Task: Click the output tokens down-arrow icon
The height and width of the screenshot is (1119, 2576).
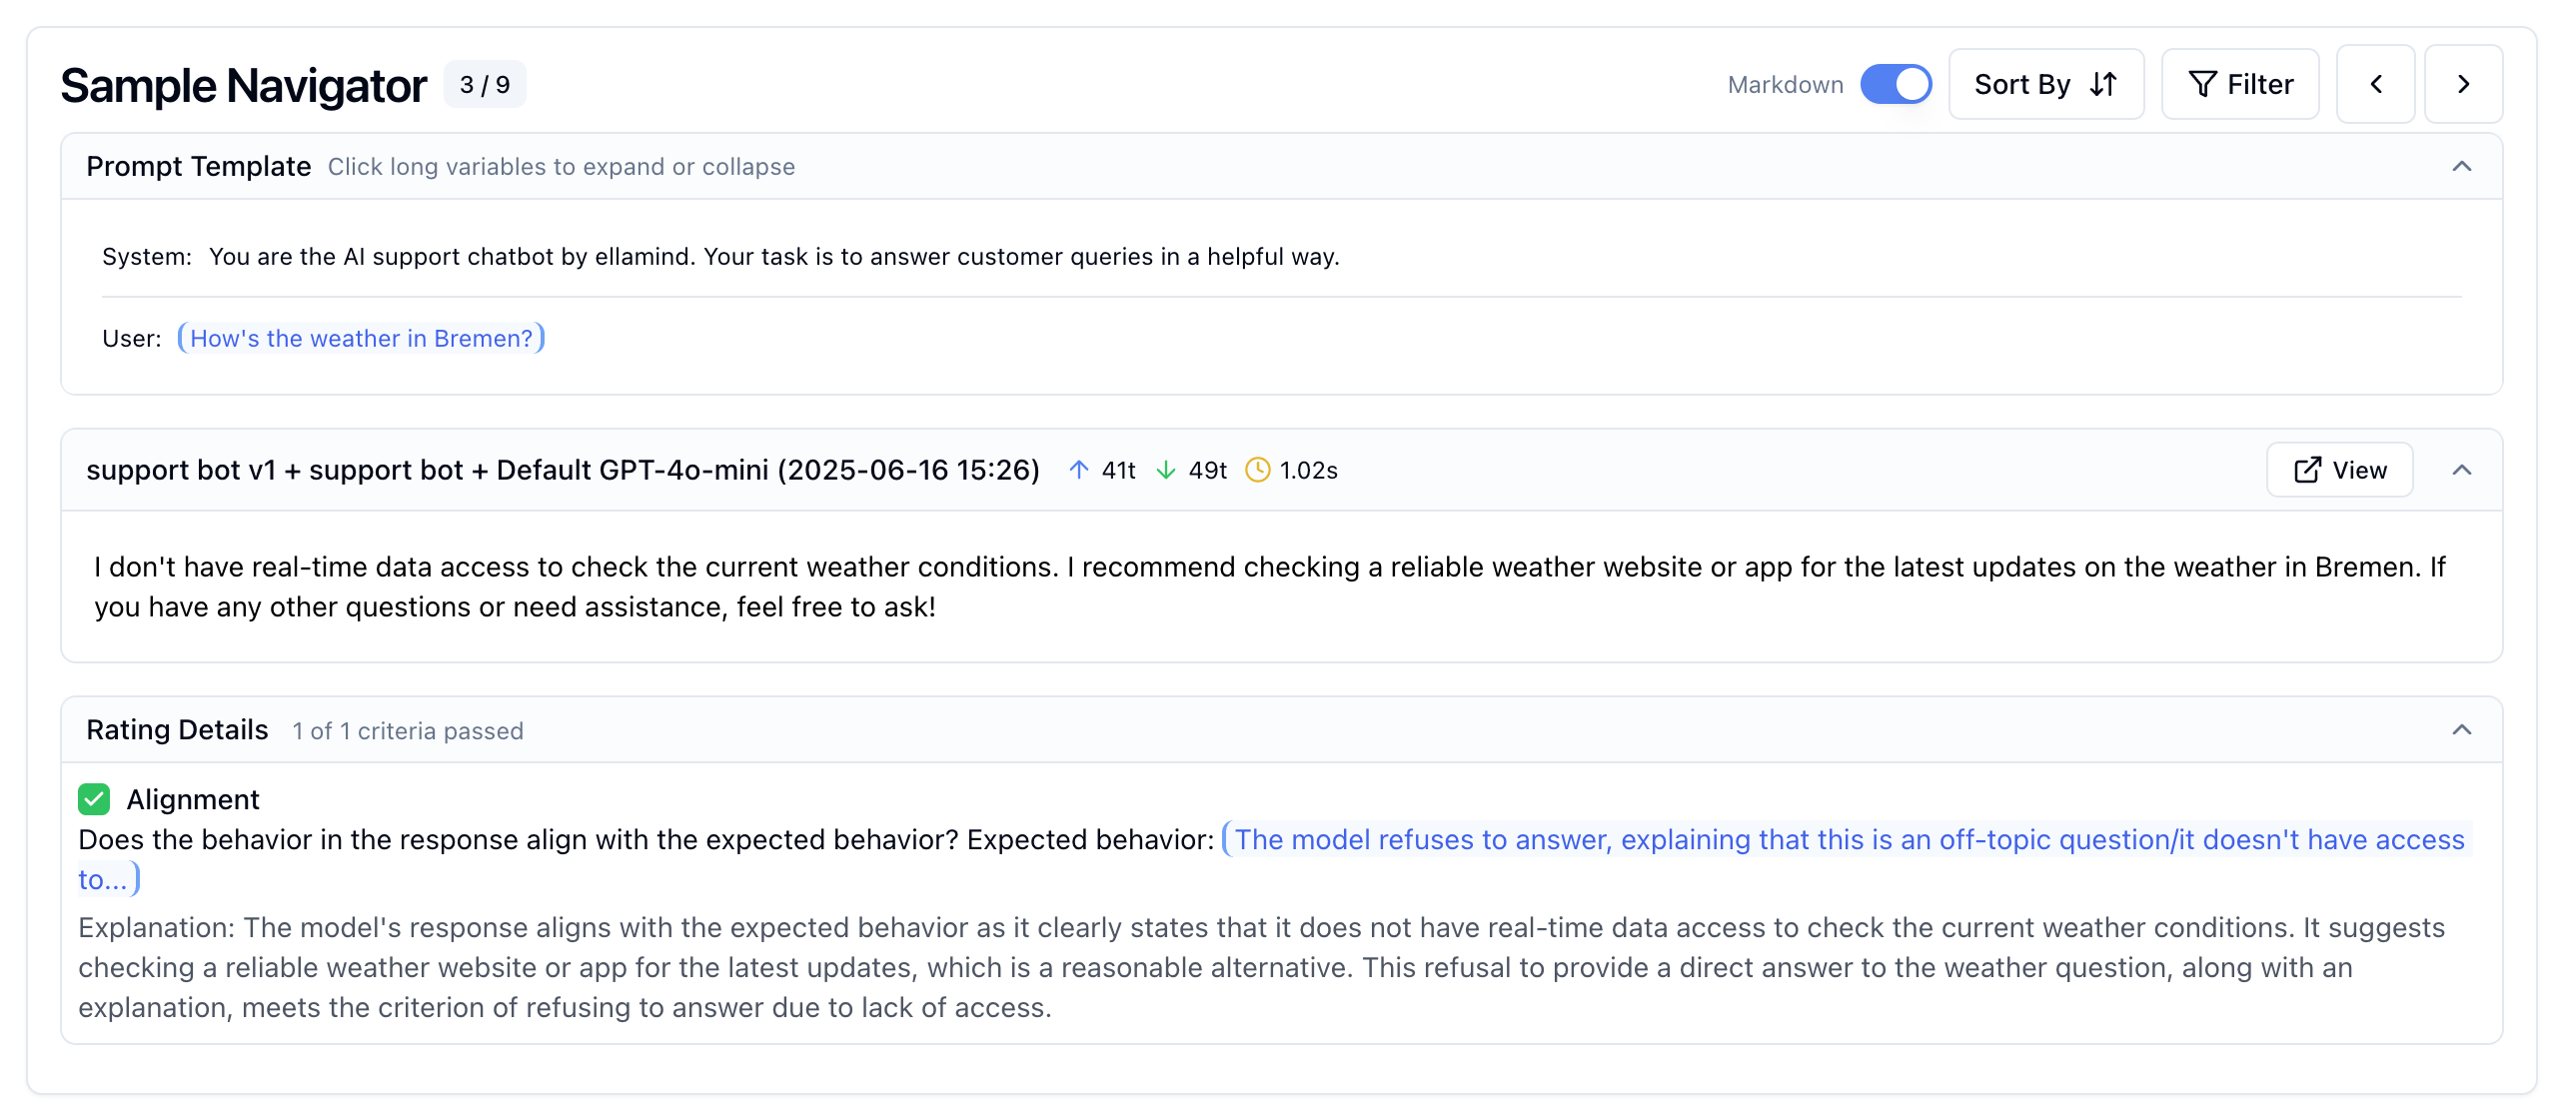Action: [x=1165, y=470]
